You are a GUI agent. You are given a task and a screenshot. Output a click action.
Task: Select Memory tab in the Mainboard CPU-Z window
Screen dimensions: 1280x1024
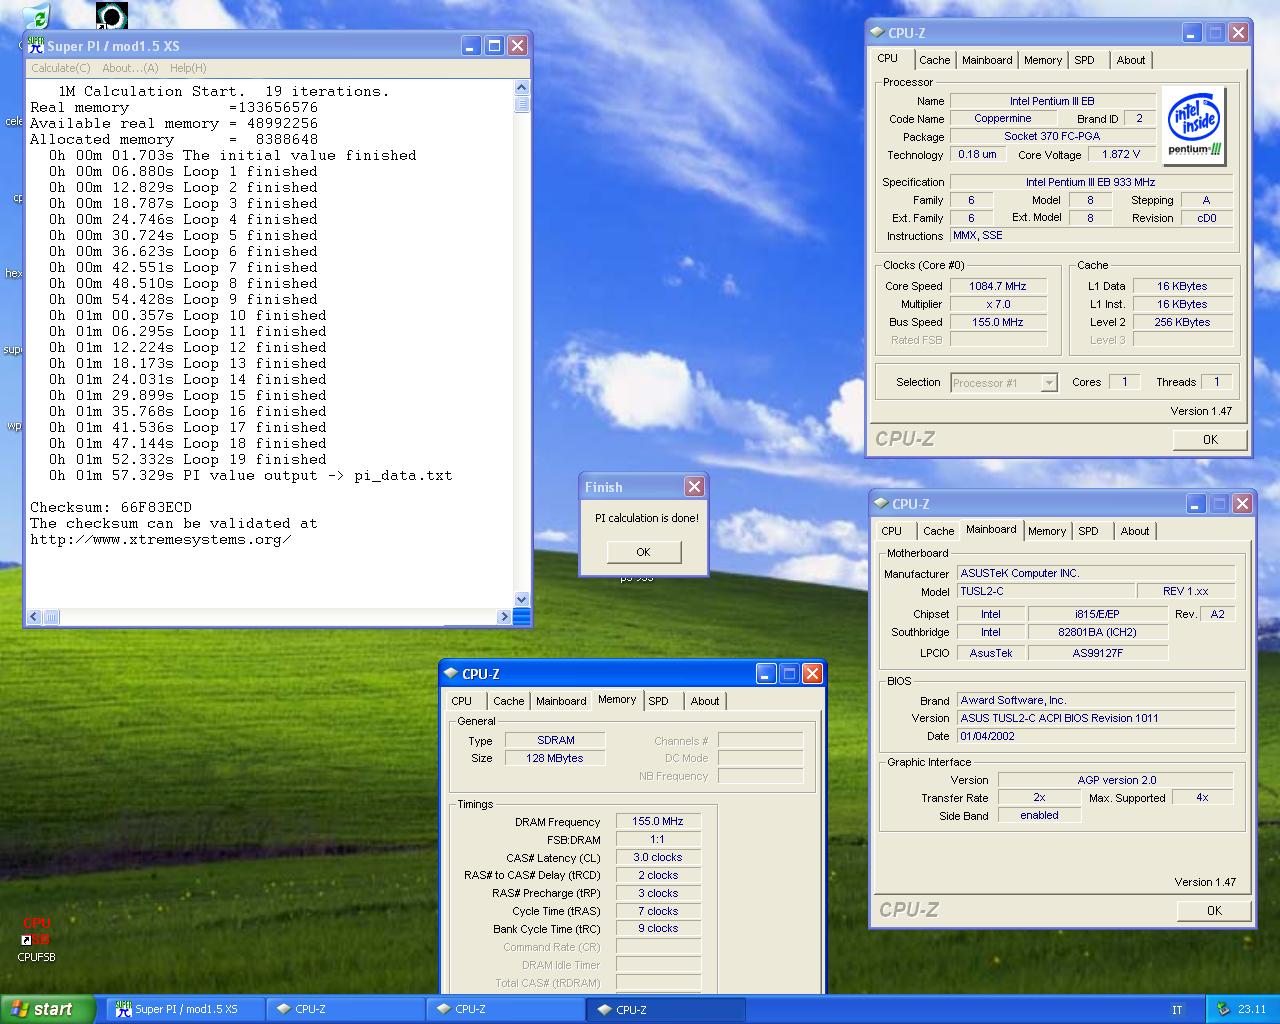(x=1047, y=531)
